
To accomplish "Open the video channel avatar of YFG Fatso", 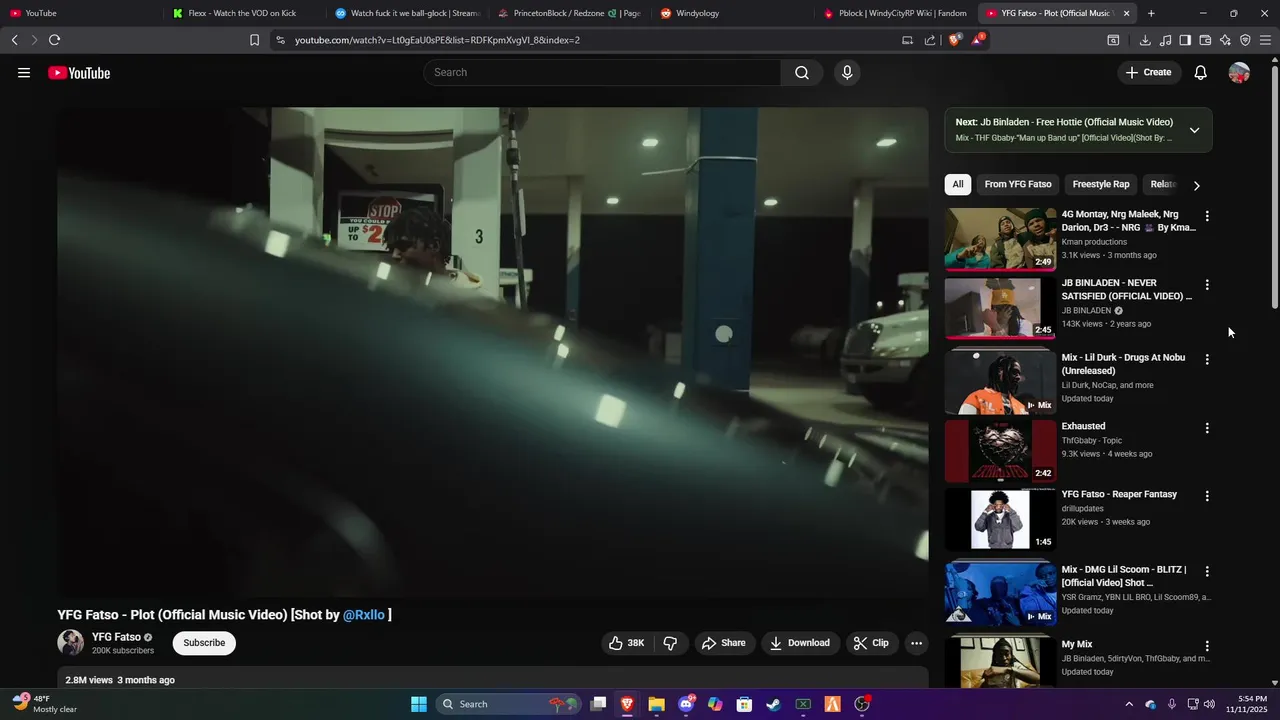I will pos(70,643).
